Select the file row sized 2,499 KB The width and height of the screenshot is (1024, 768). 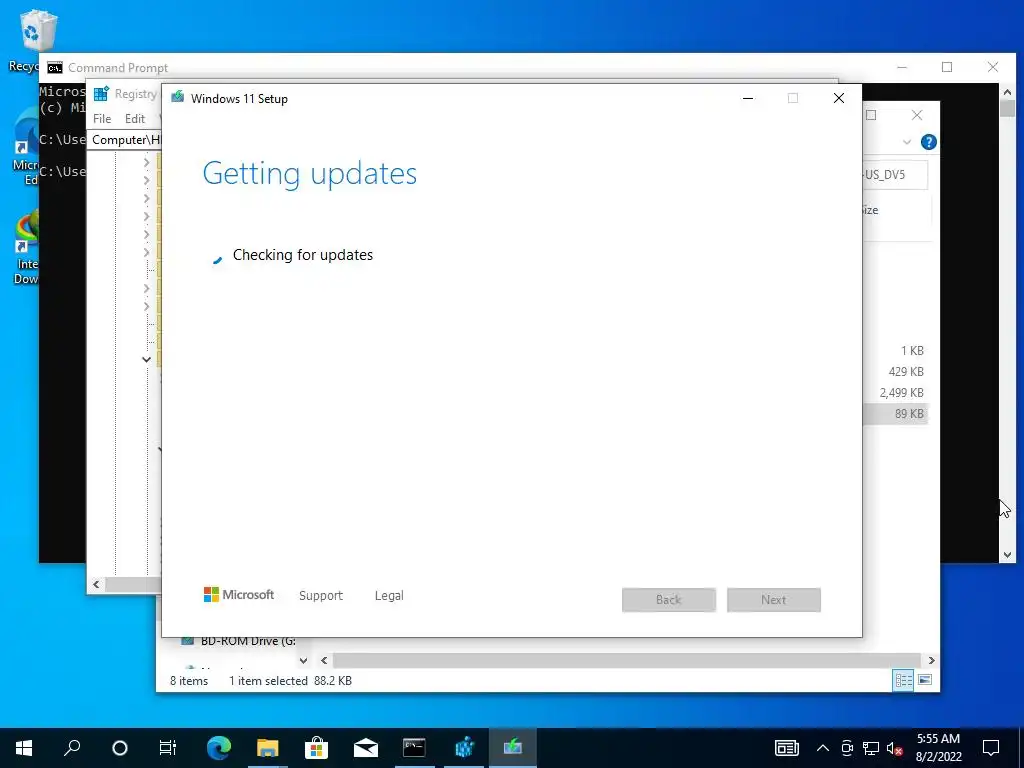coord(895,392)
